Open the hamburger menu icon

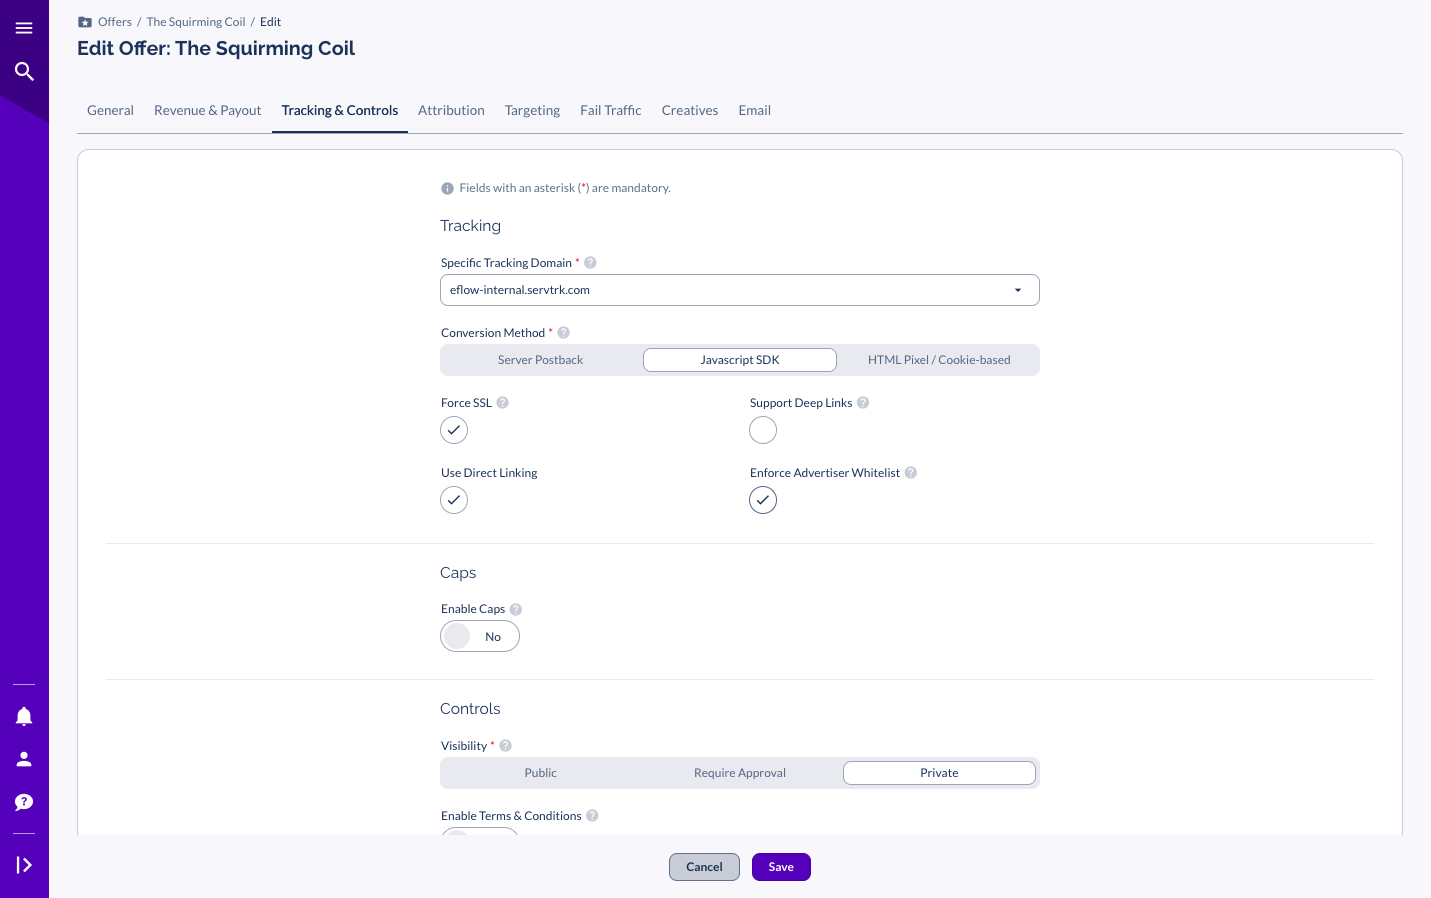tap(24, 28)
